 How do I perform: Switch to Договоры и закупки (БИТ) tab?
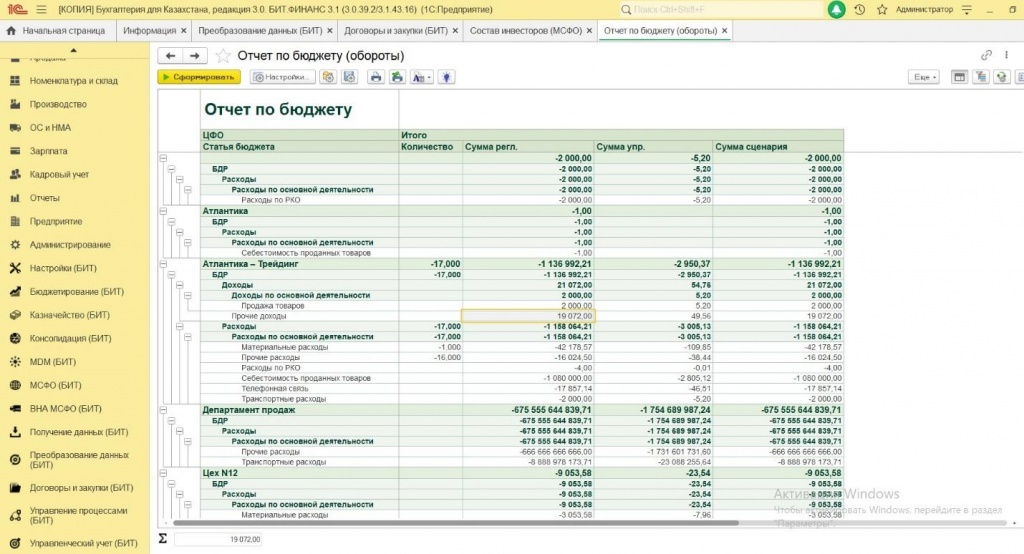[396, 31]
